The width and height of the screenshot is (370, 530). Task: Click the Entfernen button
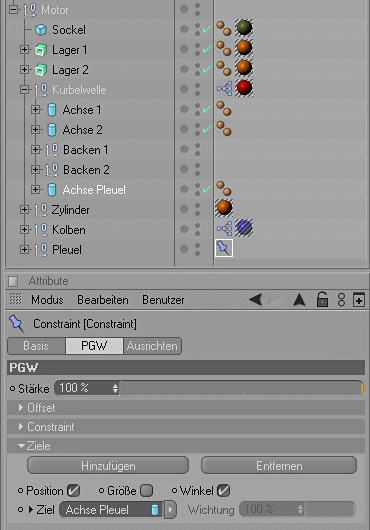279,466
